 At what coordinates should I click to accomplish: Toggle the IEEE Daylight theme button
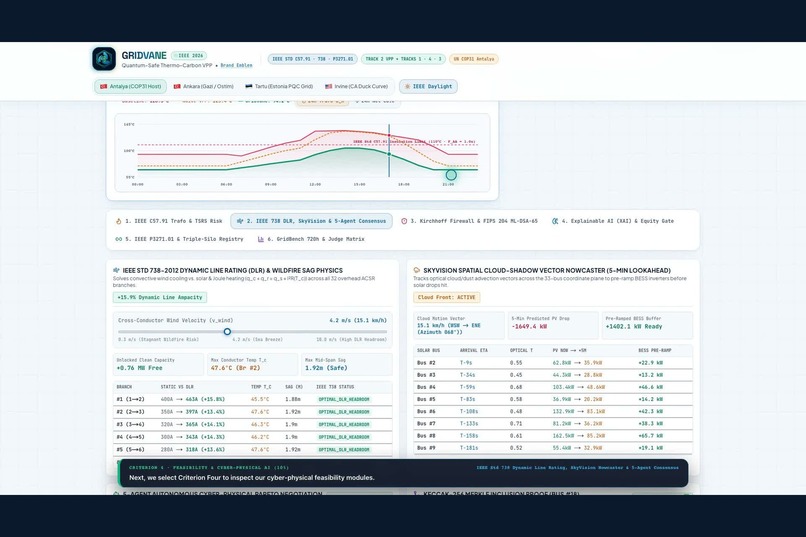[x=428, y=86]
